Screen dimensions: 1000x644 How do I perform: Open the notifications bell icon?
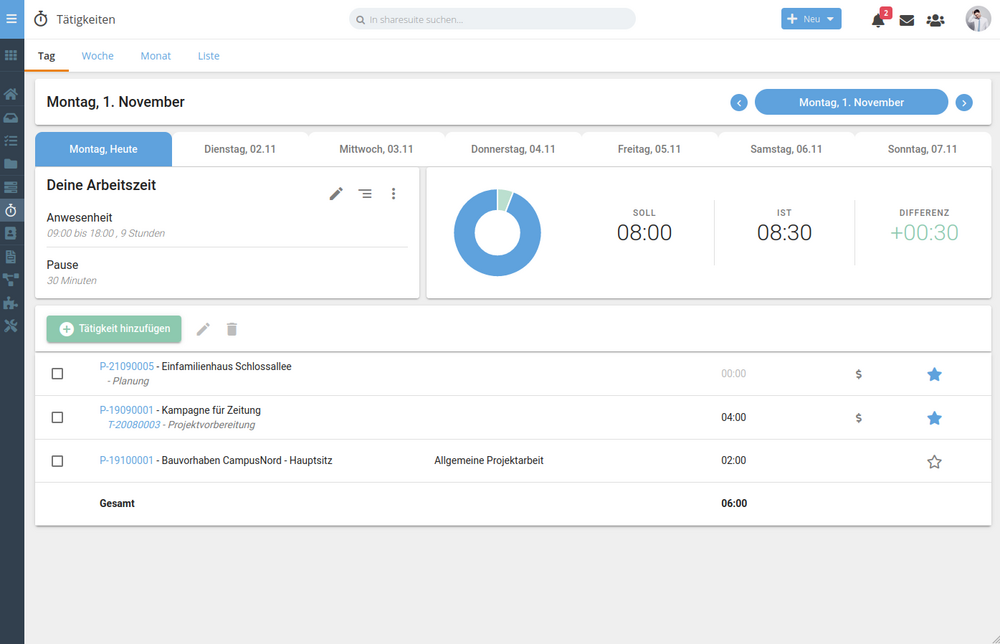pyautogui.click(x=878, y=20)
